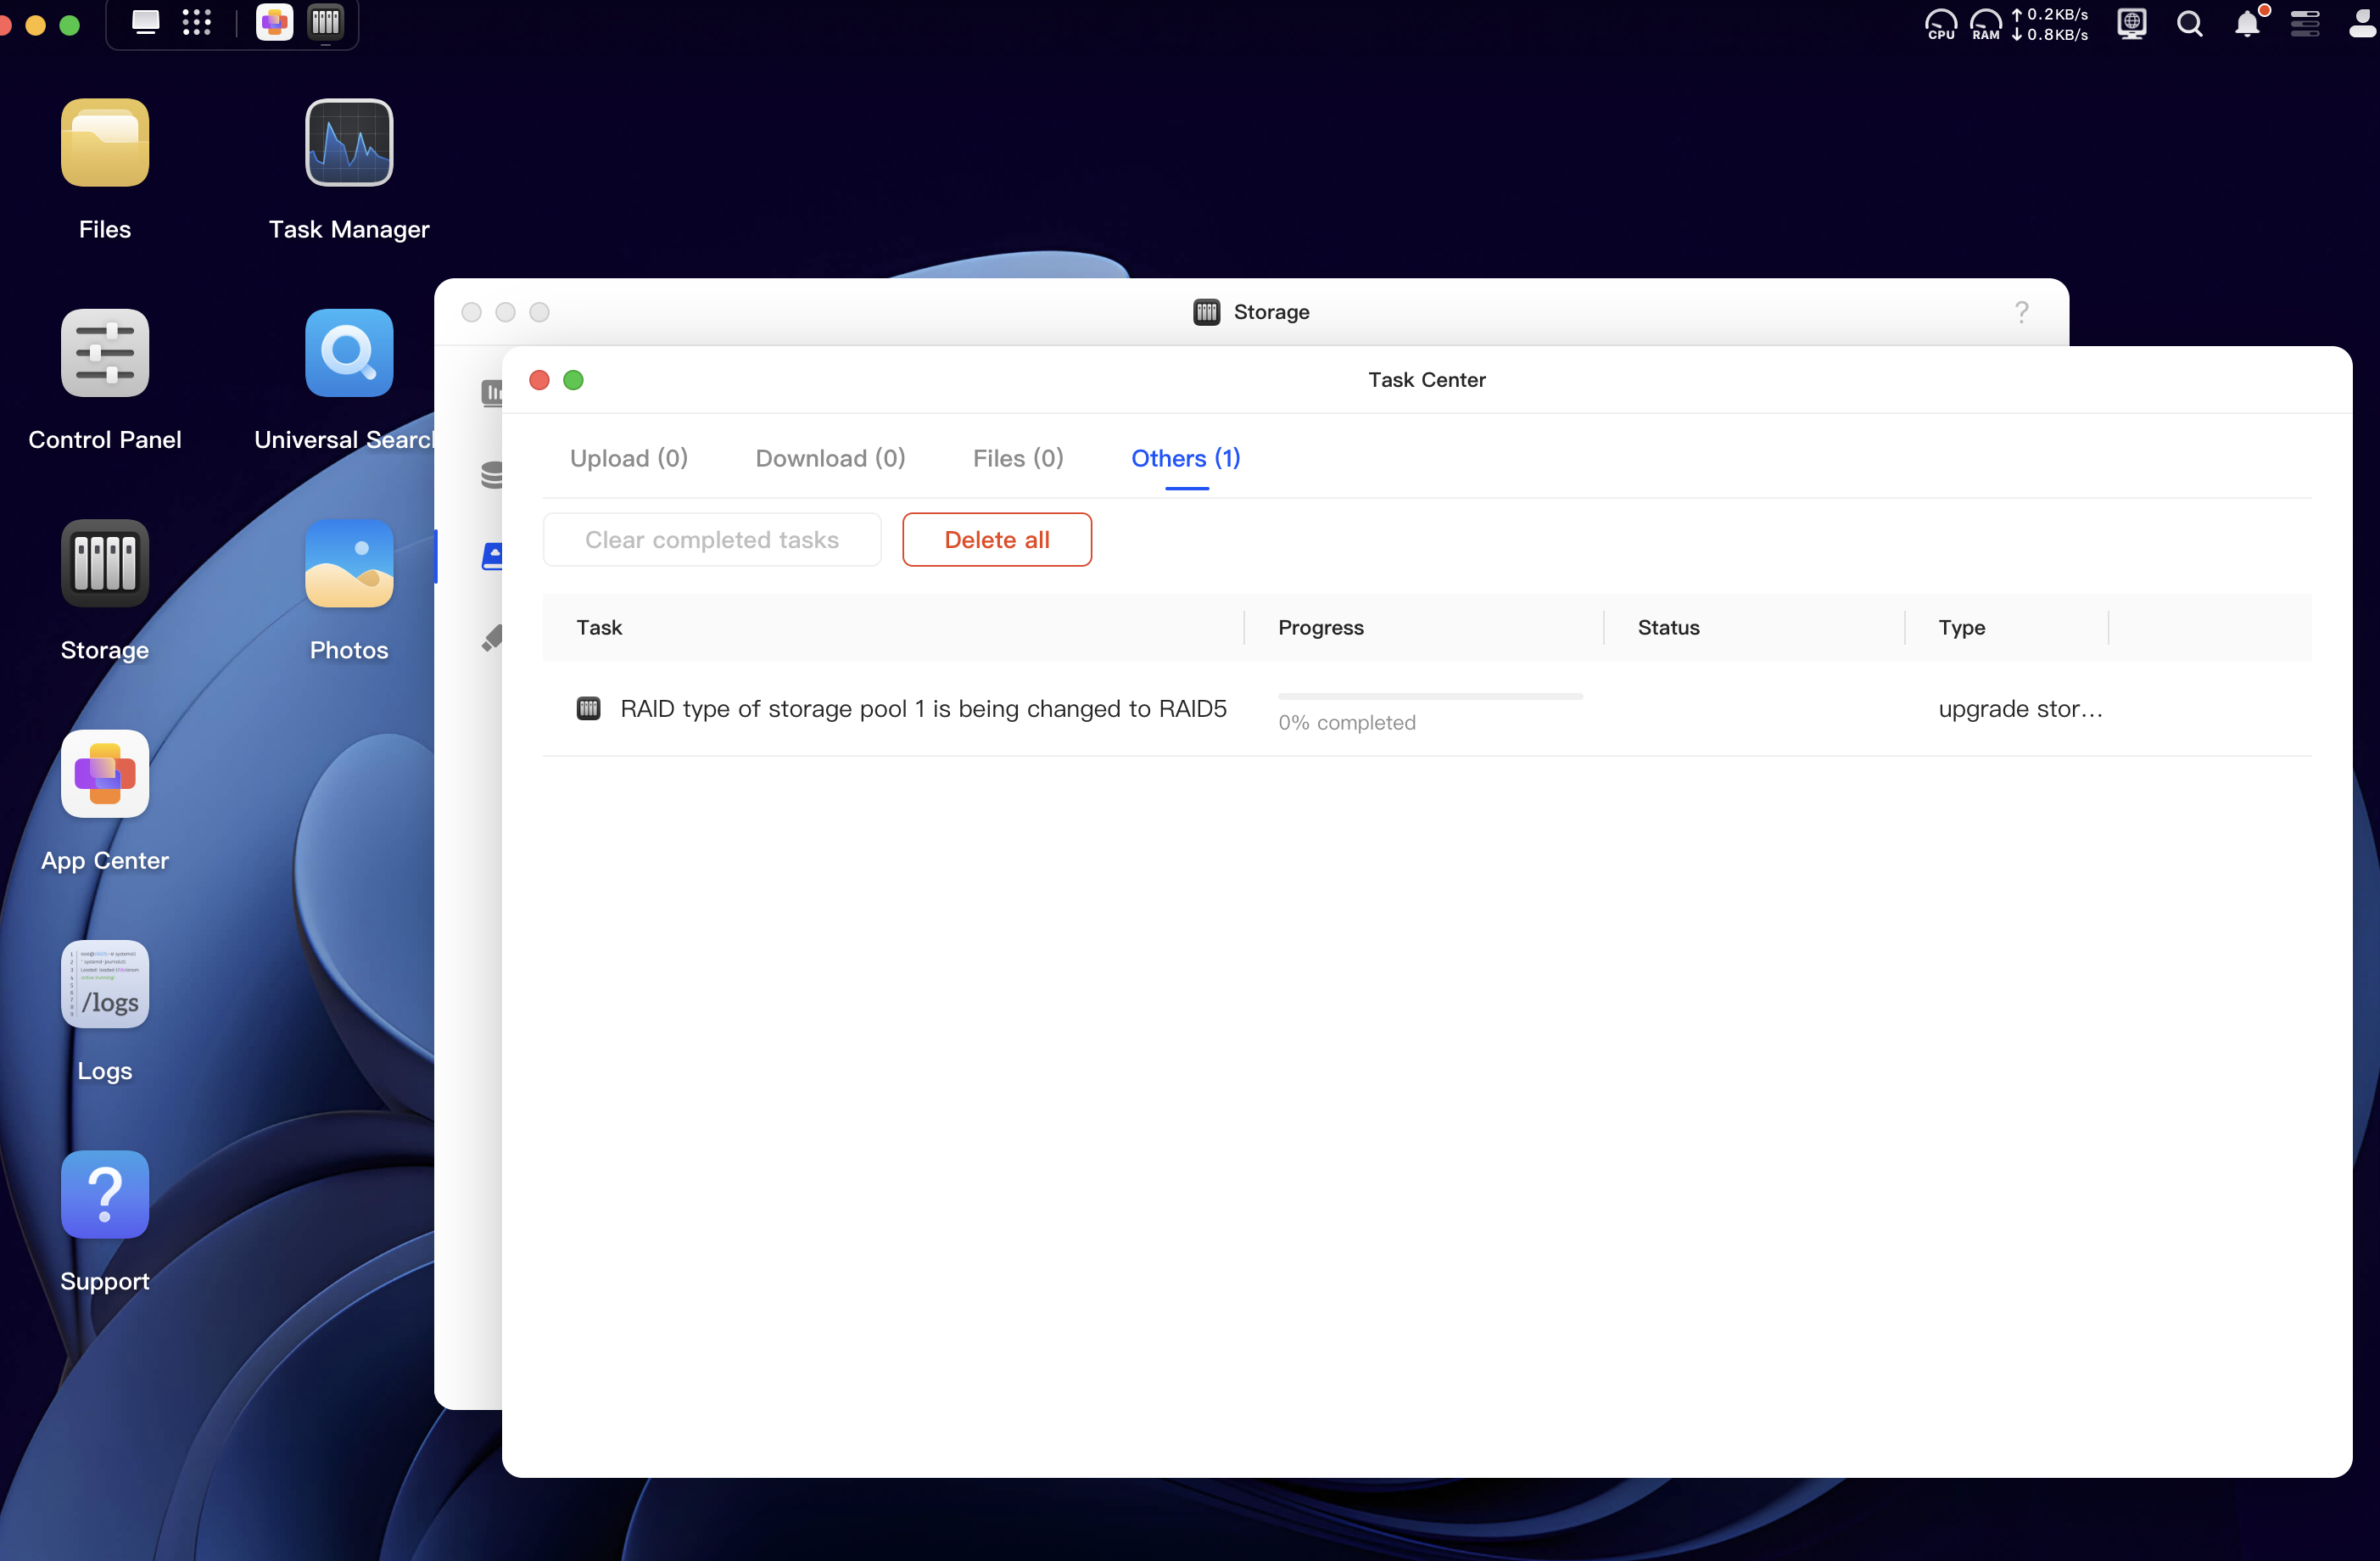The image size is (2380, 1561).
Task: Launch the Photos app
Action: point(349,563)
